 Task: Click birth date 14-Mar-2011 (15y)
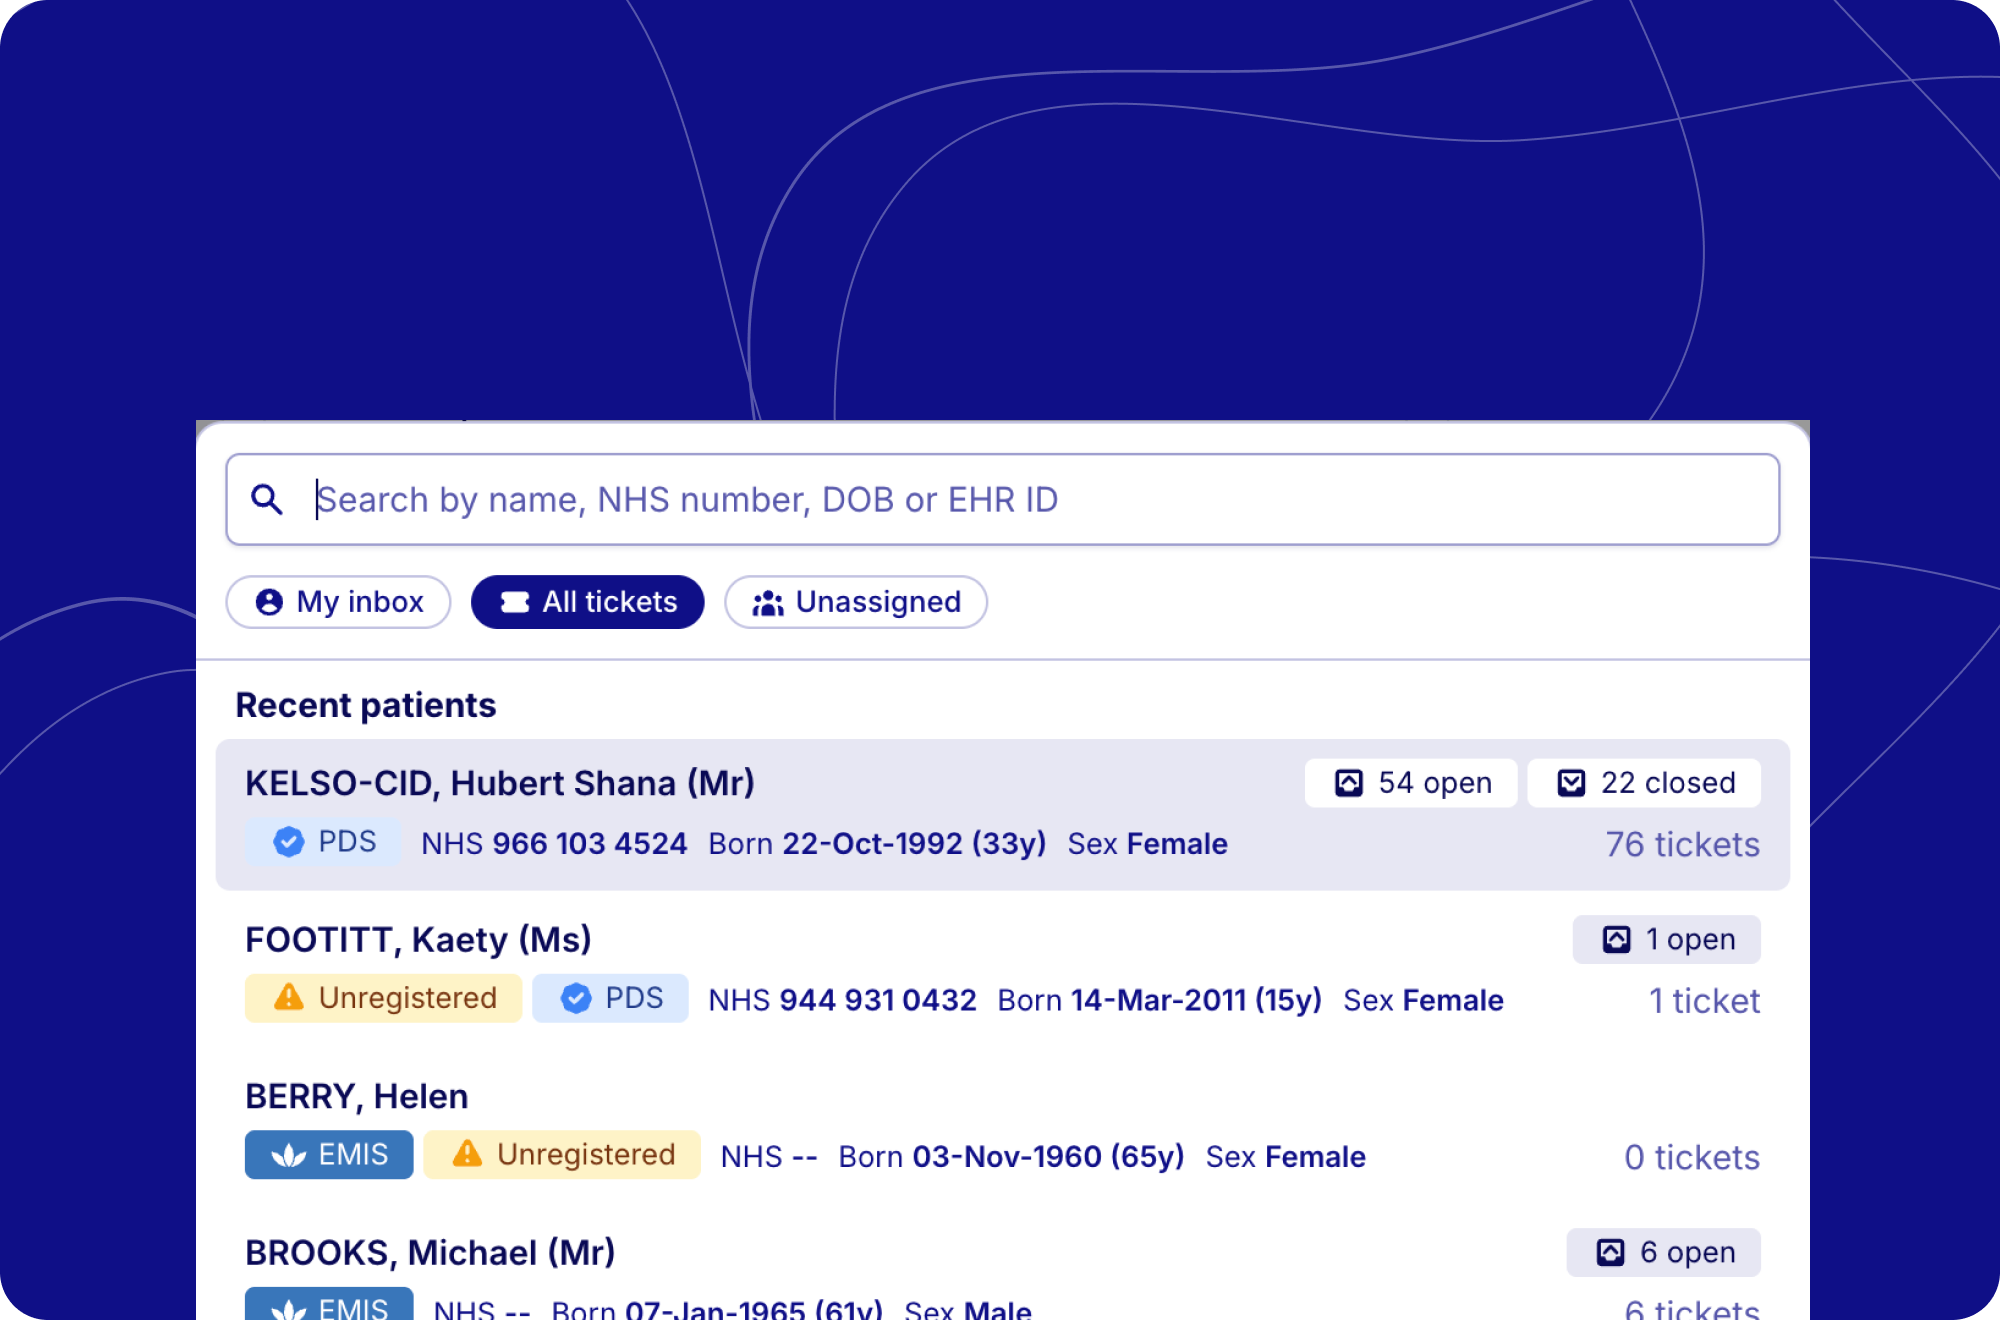(1196, 1001)
